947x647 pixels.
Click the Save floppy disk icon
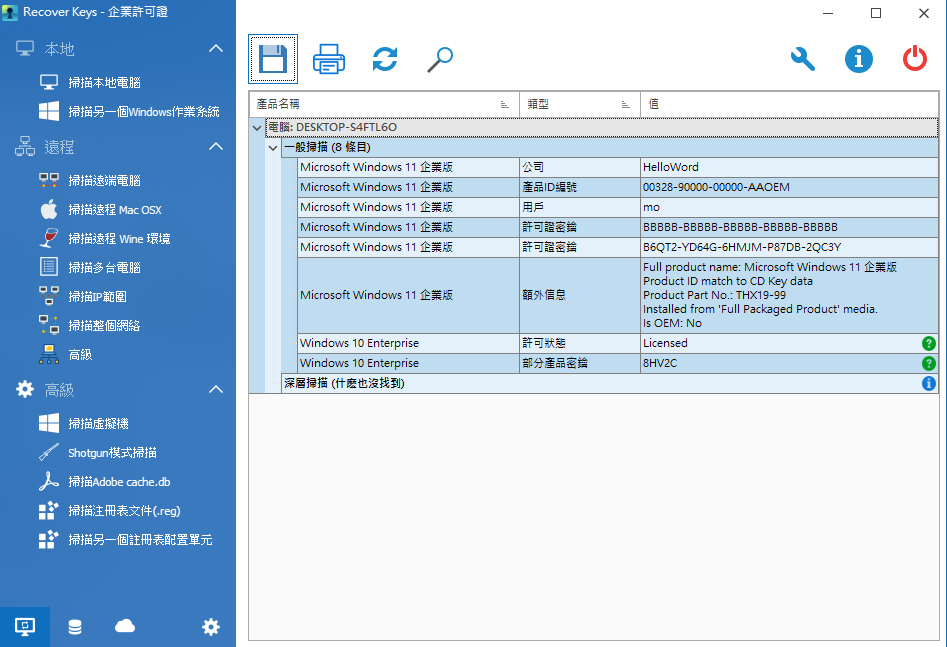click(272, 59)
